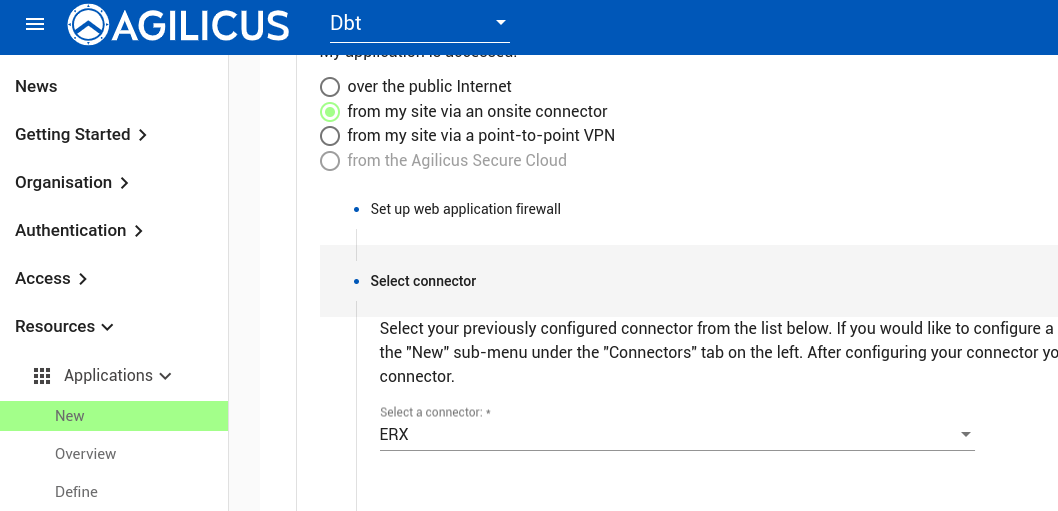Select 'from my site via an onsite connector'
1058x511 pixels.
(330, 112)
